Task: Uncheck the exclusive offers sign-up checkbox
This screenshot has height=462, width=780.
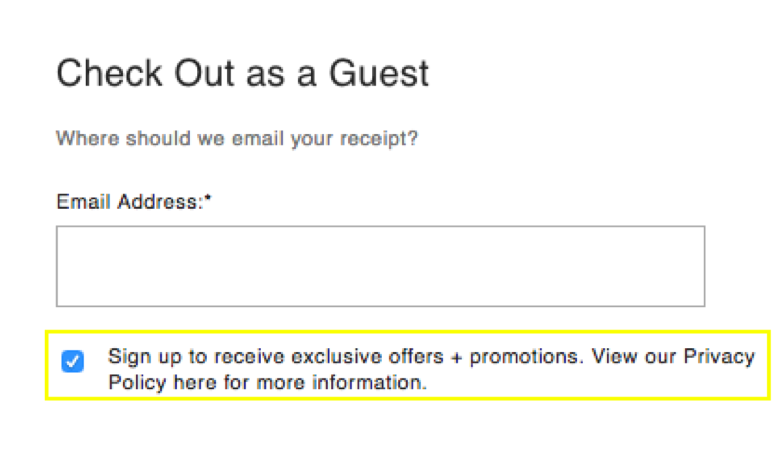Action: [x=73, y=361]
